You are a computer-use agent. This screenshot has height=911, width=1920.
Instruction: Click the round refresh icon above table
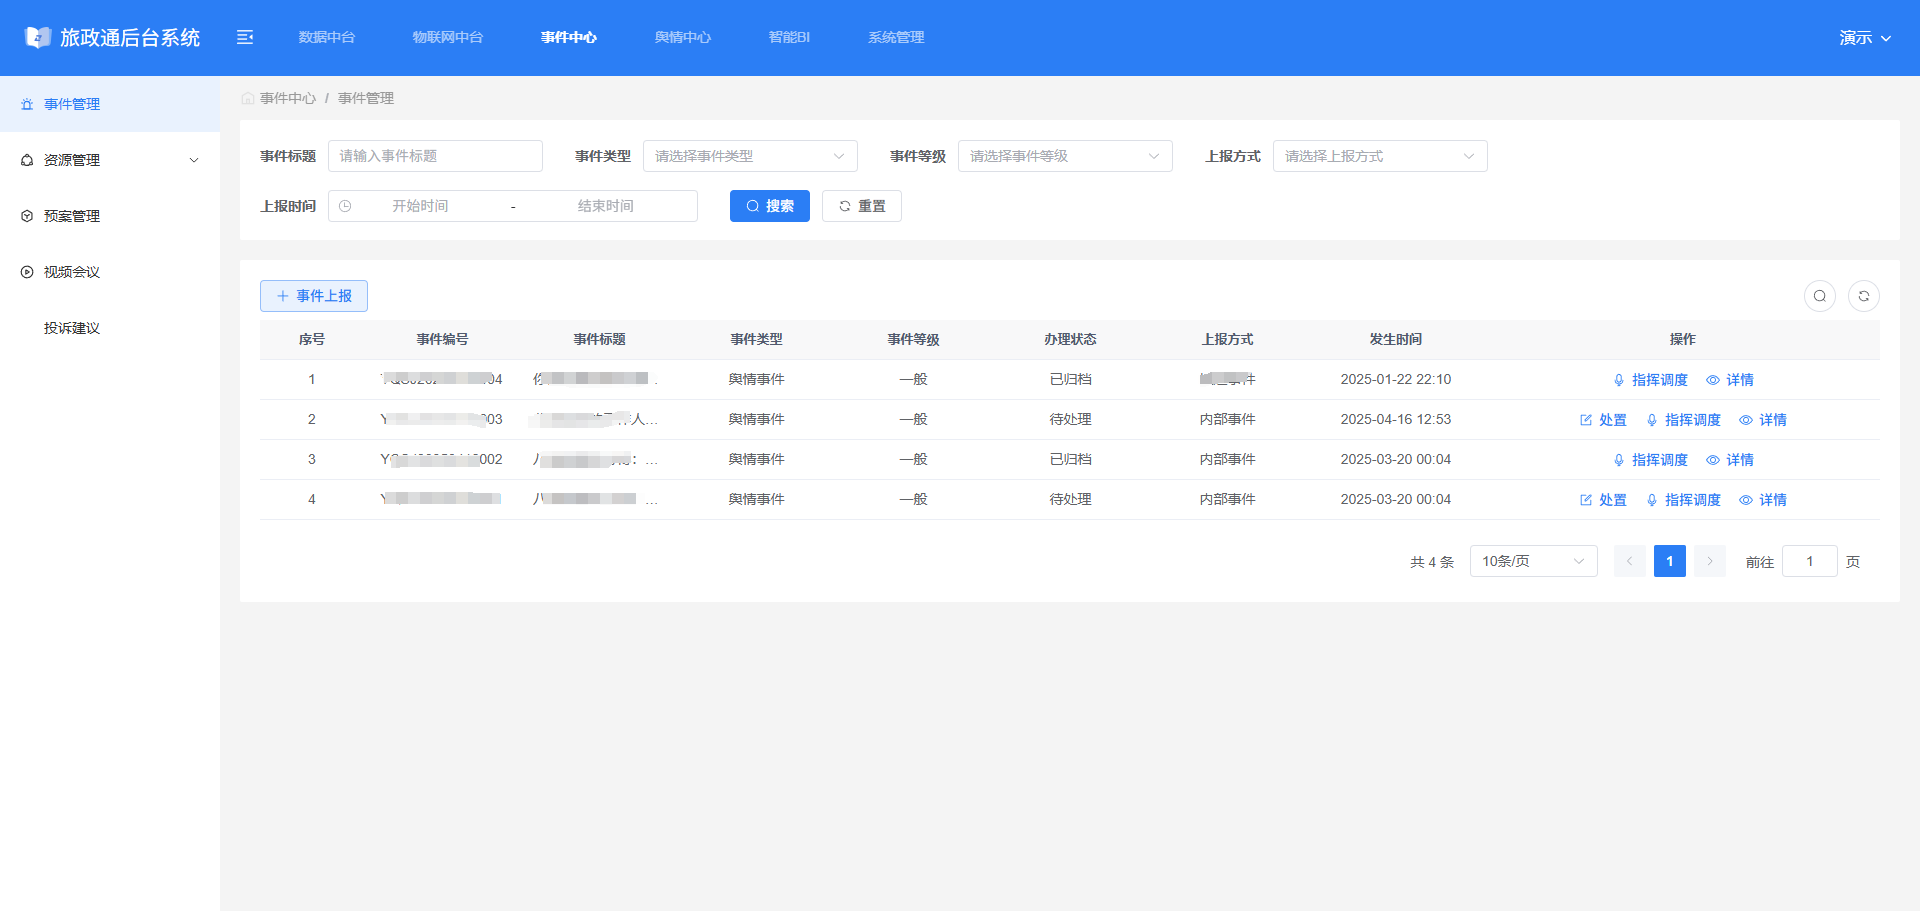[x=1864, y=296]
